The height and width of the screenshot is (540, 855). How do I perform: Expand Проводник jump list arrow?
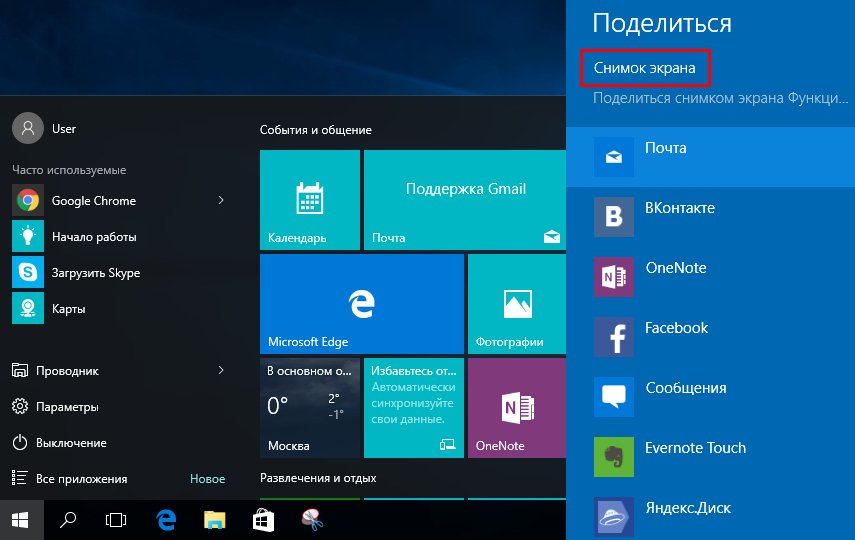click(221, 370)
